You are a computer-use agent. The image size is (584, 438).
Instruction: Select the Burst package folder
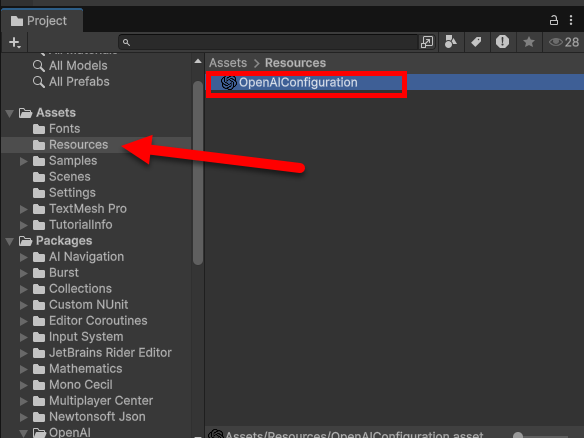(x=56, y=273)
